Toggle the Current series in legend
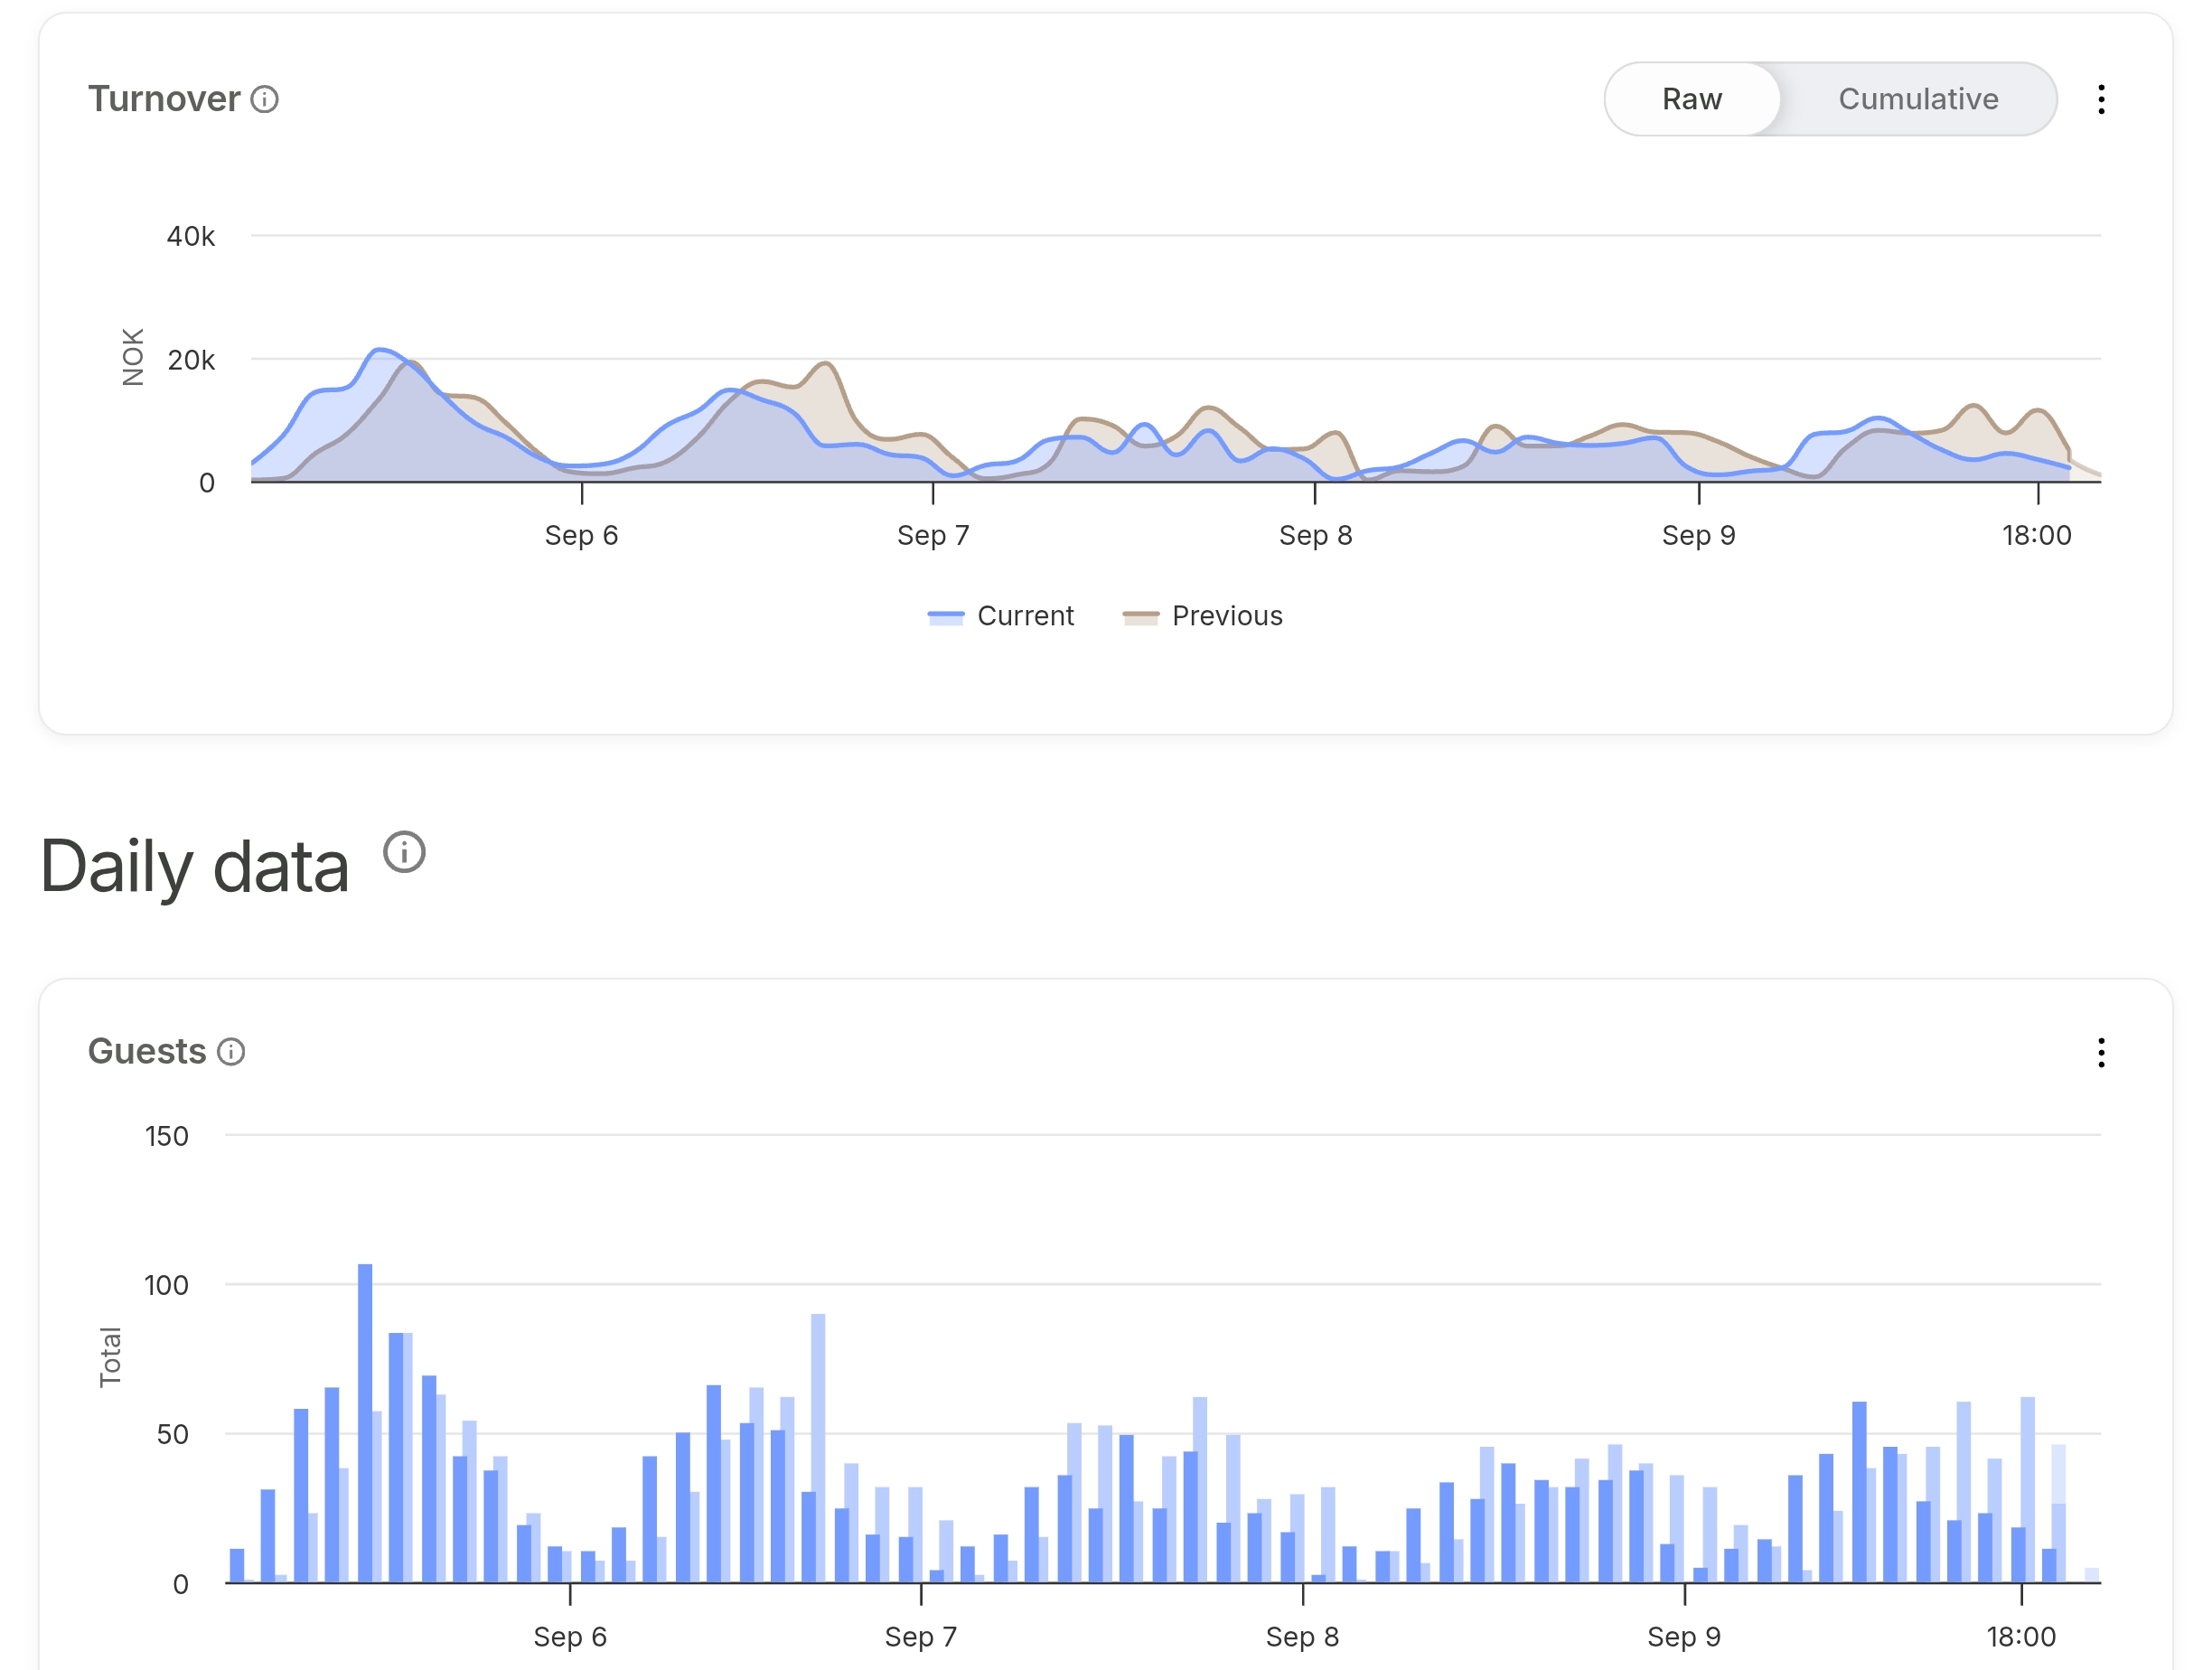The image size is (2212, 1670). (1000, 616)
